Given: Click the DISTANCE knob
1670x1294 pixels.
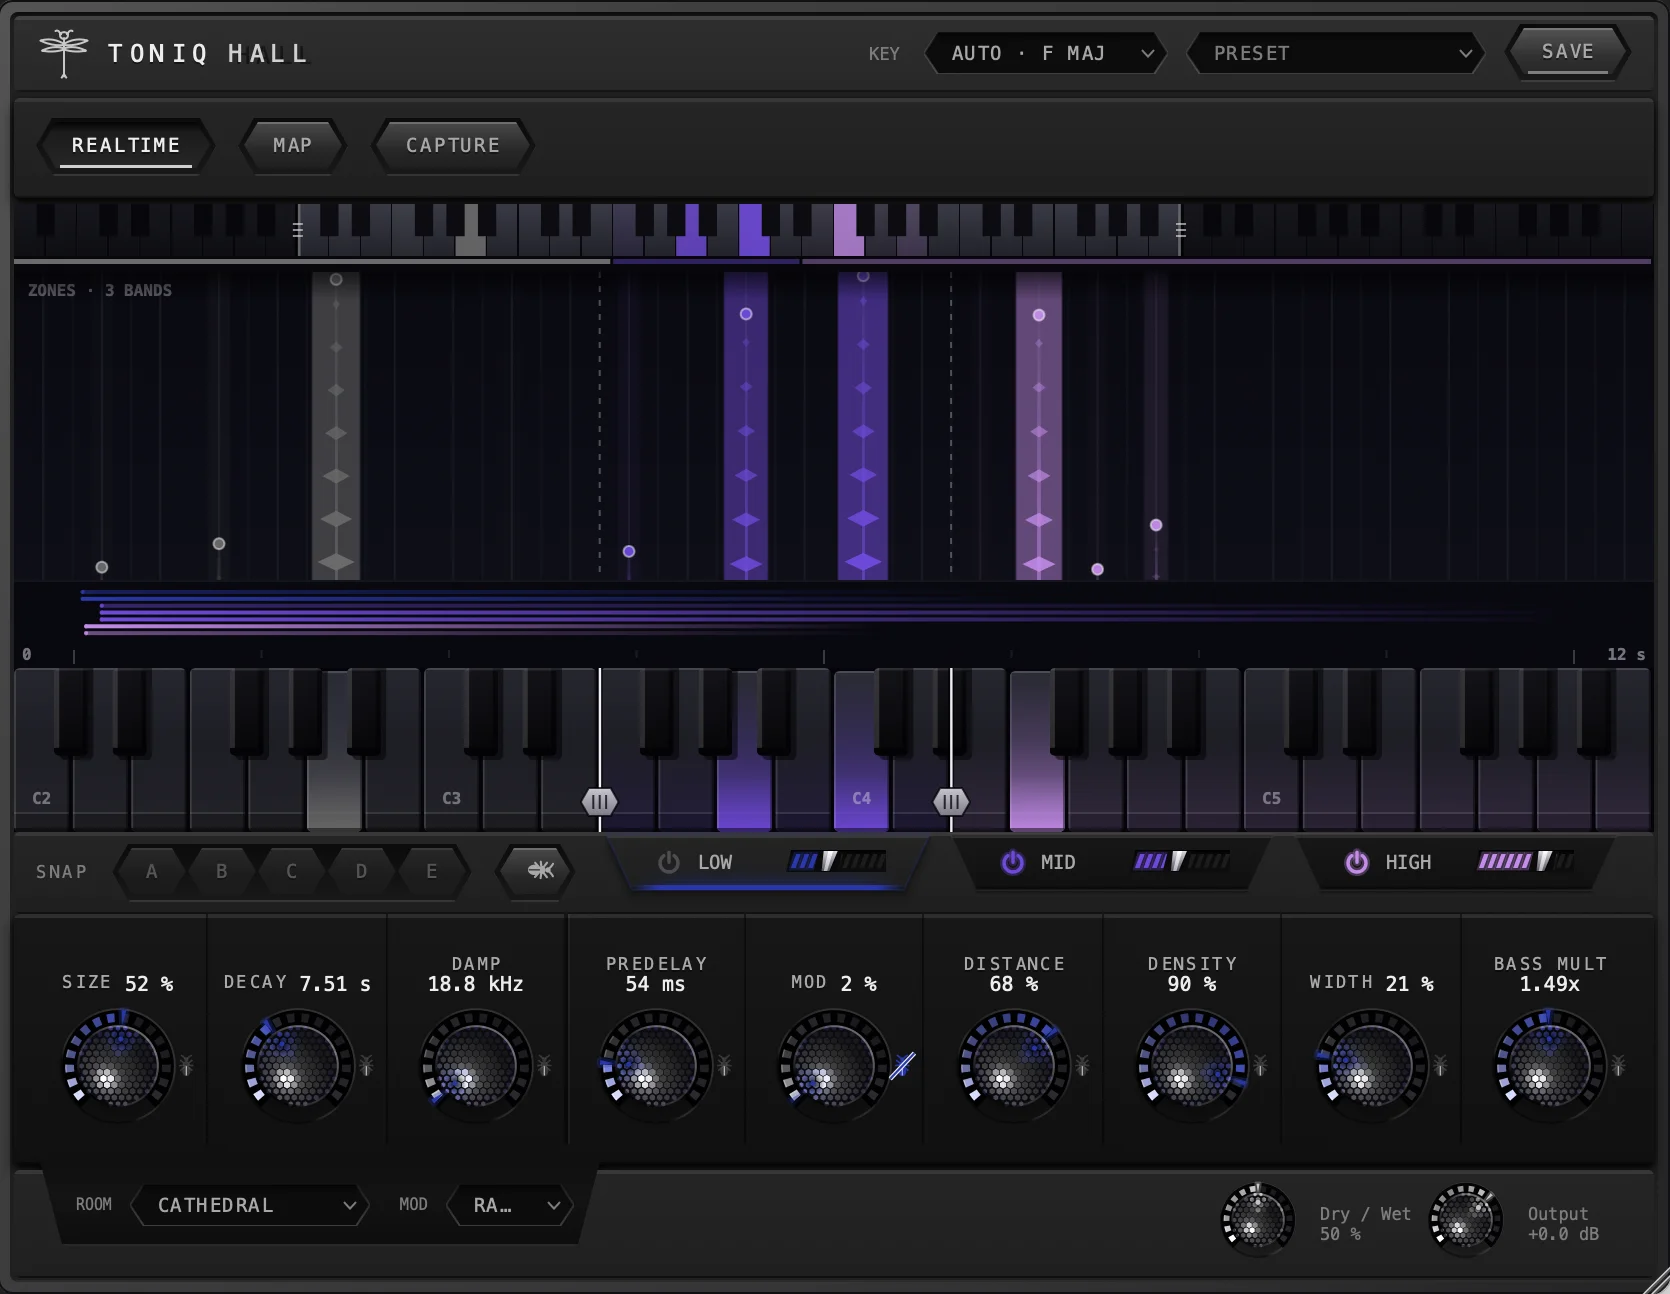Looking at the screenshot, I should (x=1014, y=1065).
